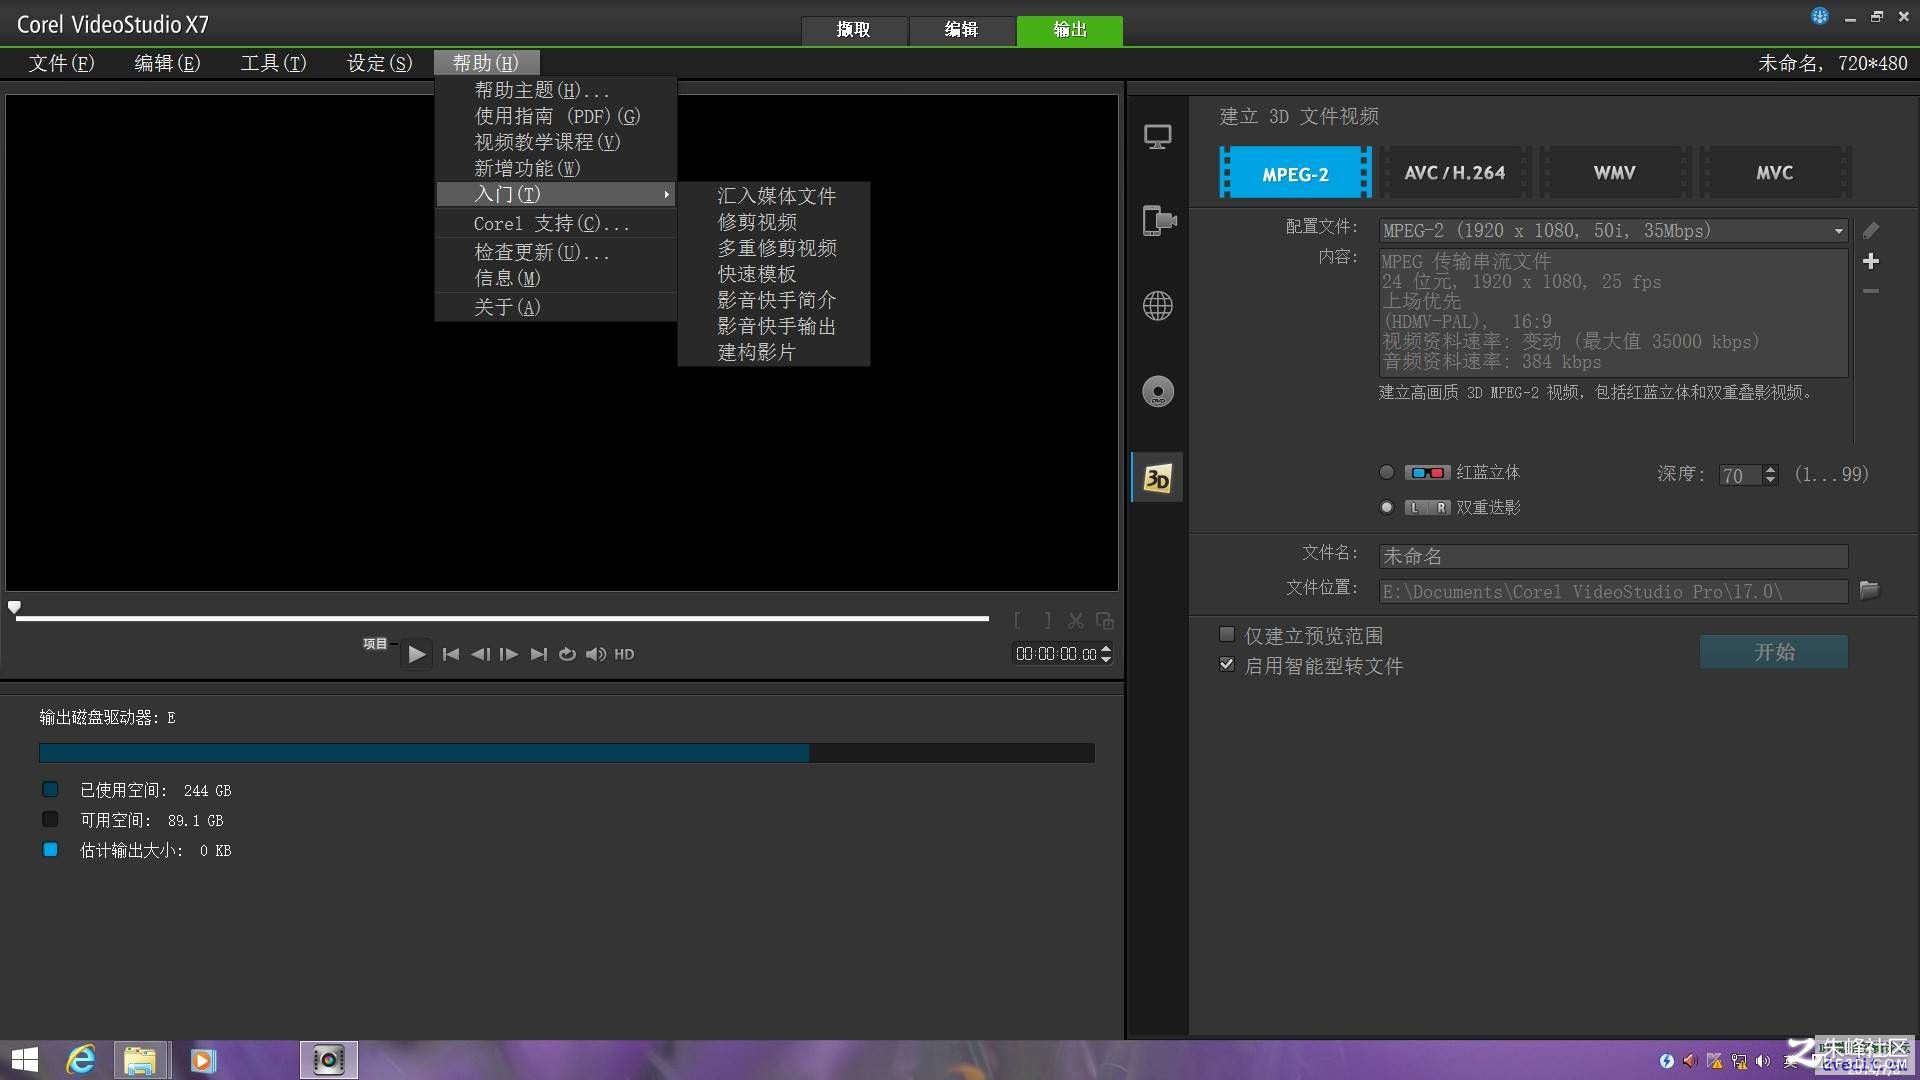This screenshot has height=1080, width=1920.
Task: Edit the profile with the pencil icon
Action: click(x=1870, y=231)
